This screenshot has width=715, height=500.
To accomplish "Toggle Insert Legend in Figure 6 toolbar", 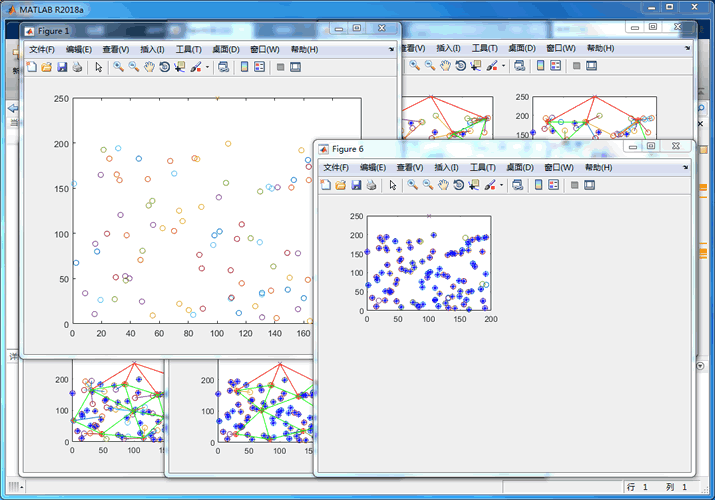I will (x=555, y=185).
